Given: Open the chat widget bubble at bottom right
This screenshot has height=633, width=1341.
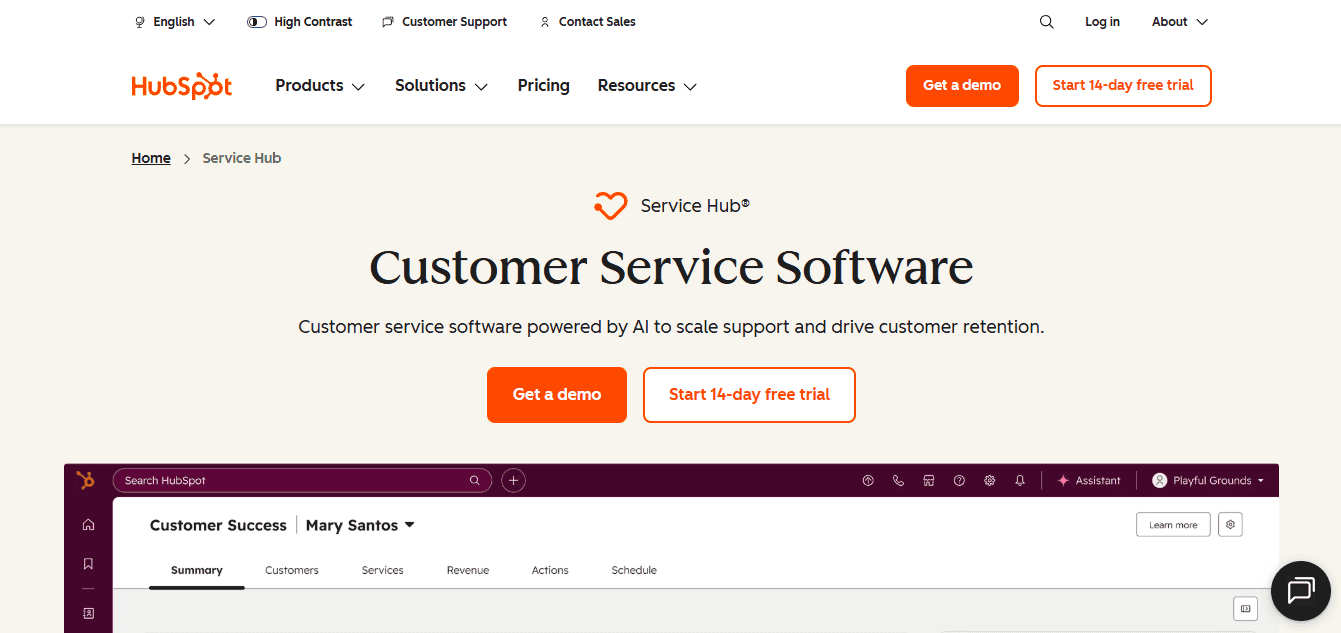Looking at the screenshot, I should point(1300,591).
